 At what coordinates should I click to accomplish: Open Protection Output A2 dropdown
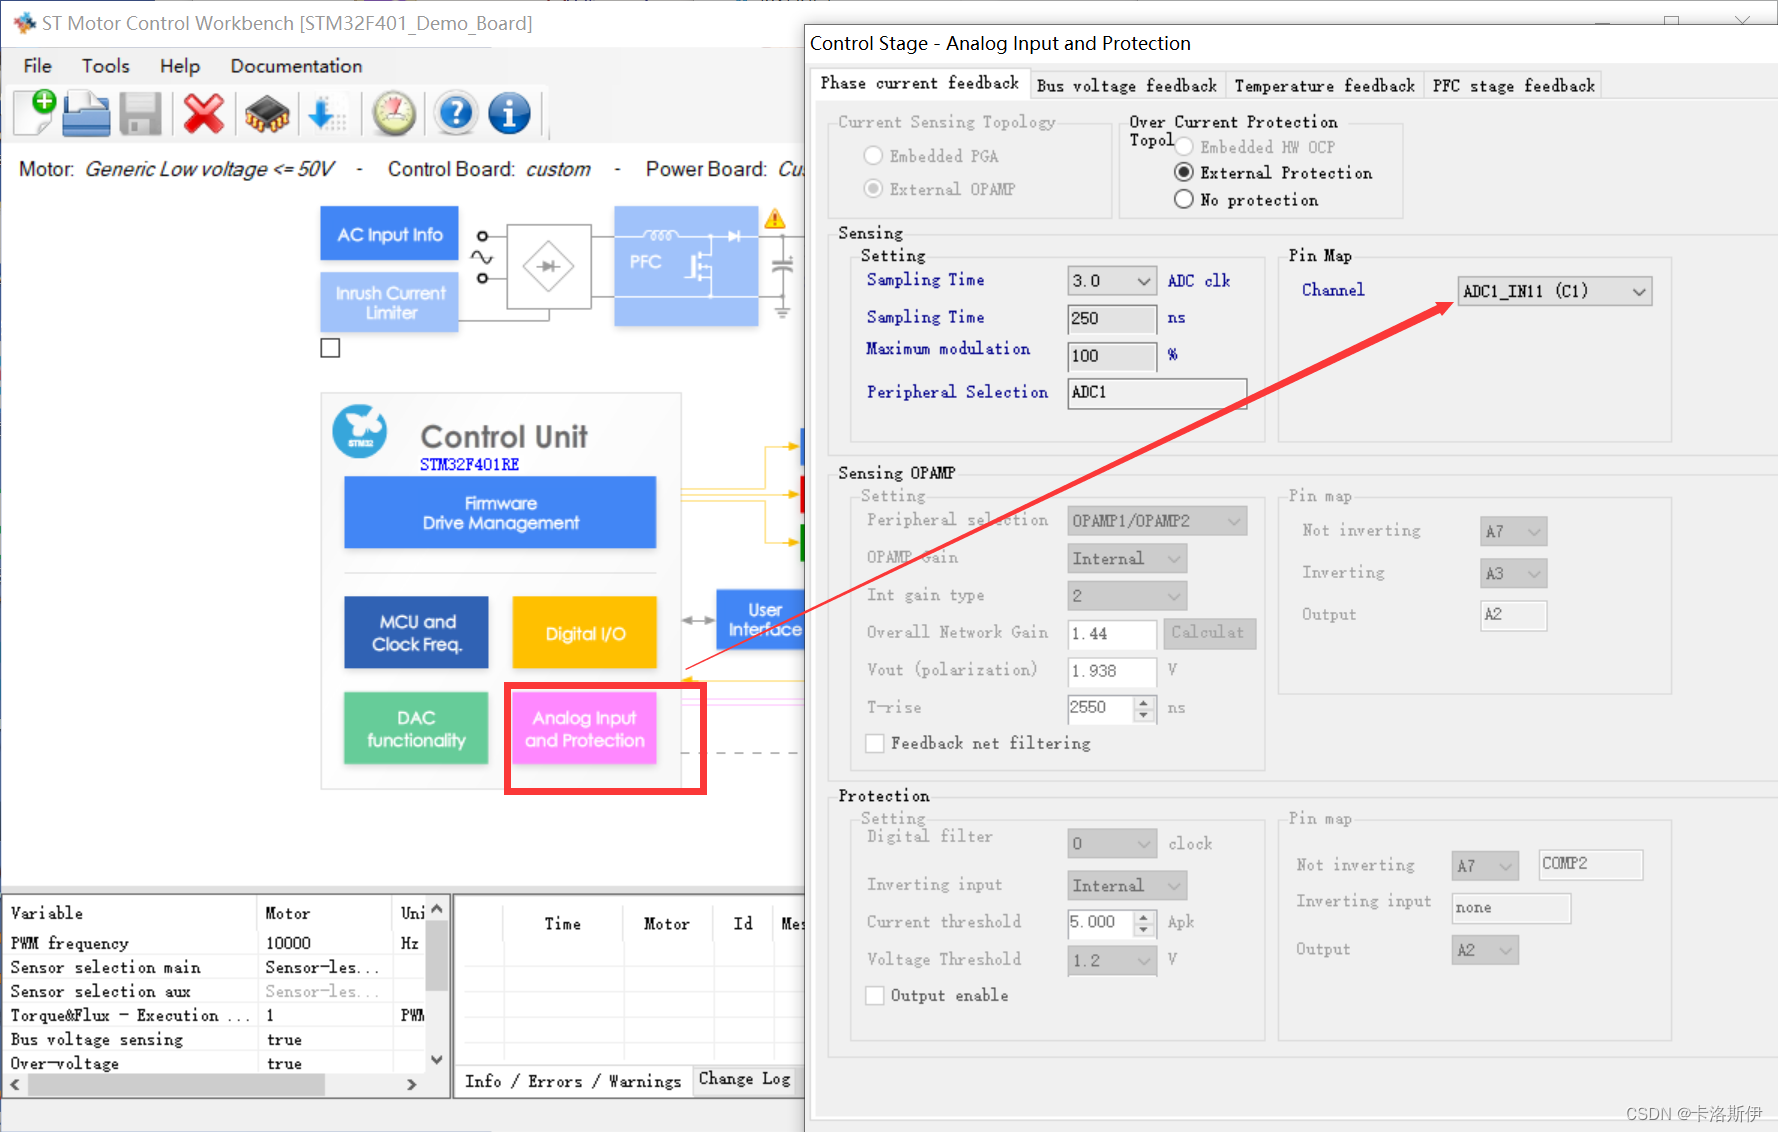[x=1485, y=950]
